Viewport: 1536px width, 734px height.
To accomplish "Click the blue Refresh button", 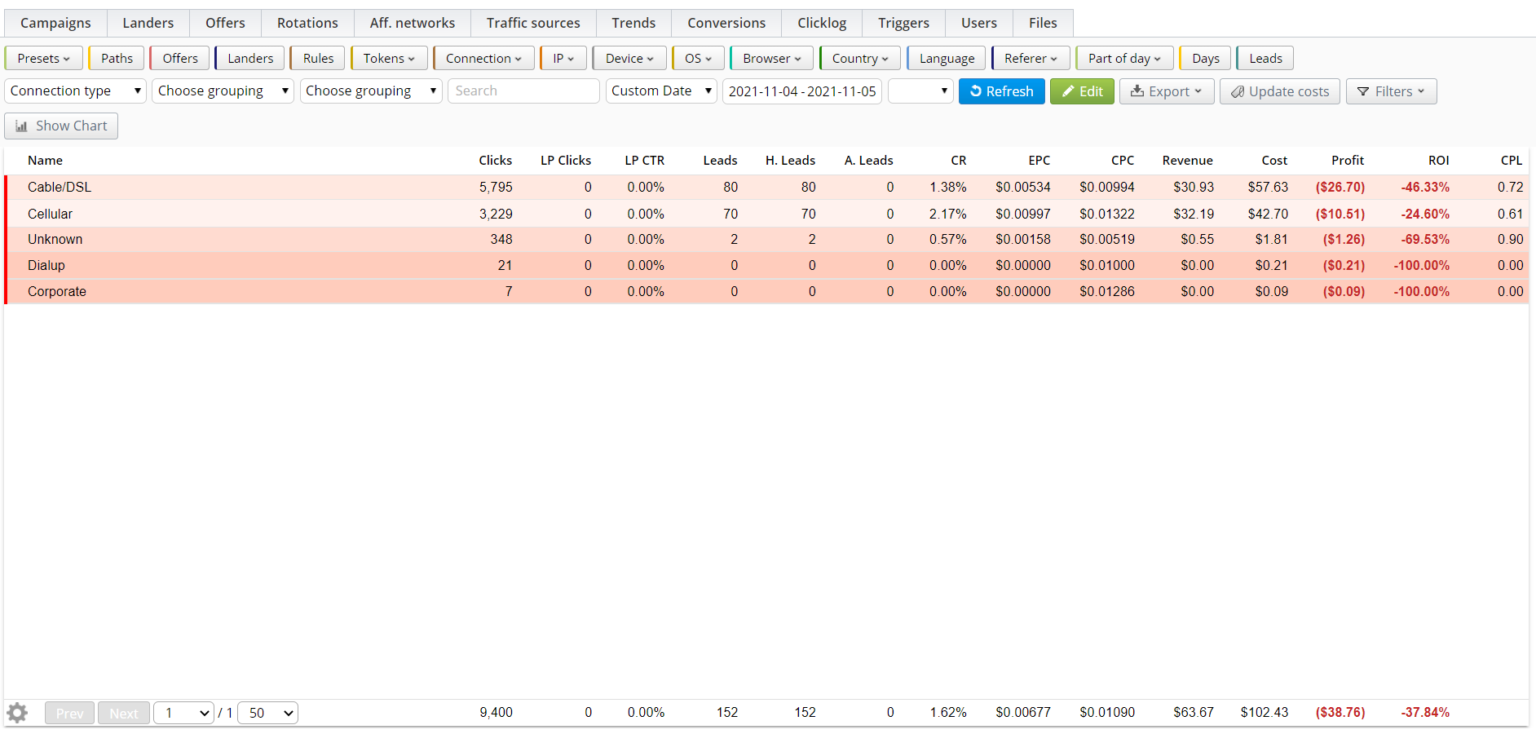I will coord(1002,91).
